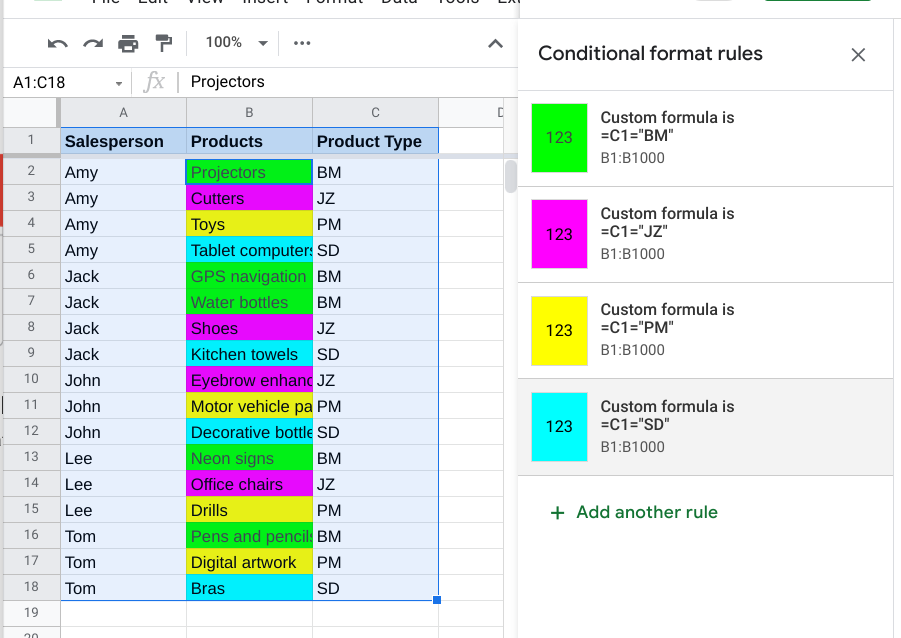This screenshot has height=638, width=901.
Task: Click empty cell A19
Action: [x=124, y=613]
